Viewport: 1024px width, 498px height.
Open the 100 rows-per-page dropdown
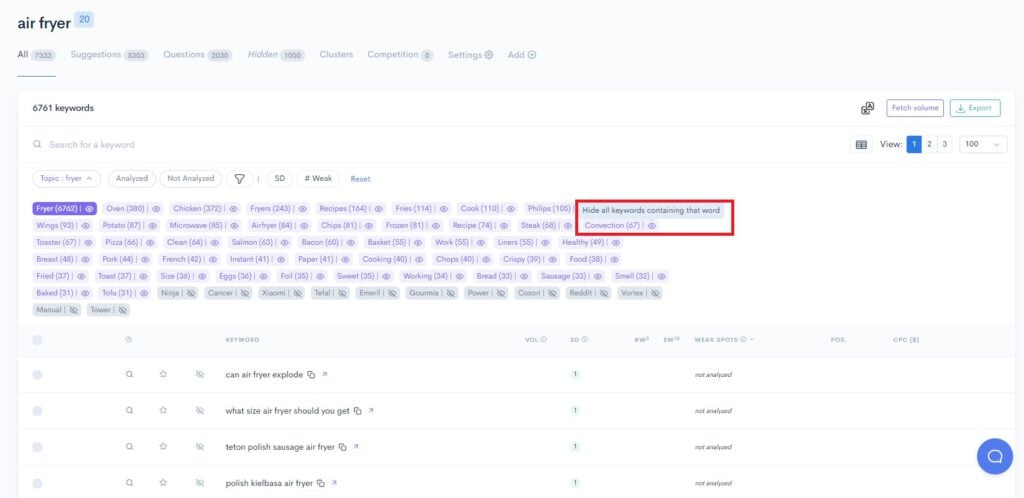click(x=983, y=145)
